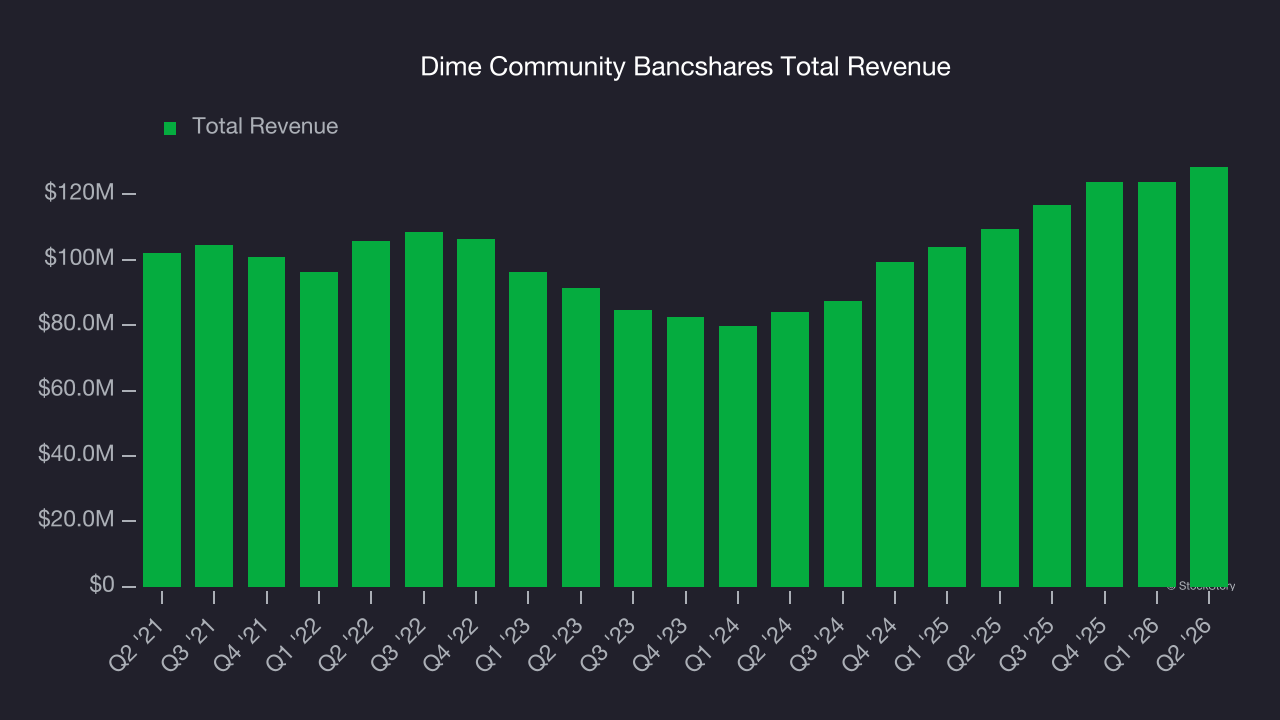Click the chart title 'Dime Community Bancshares Total Revenue'
The image size is (1280, 720).
(685, 67)
